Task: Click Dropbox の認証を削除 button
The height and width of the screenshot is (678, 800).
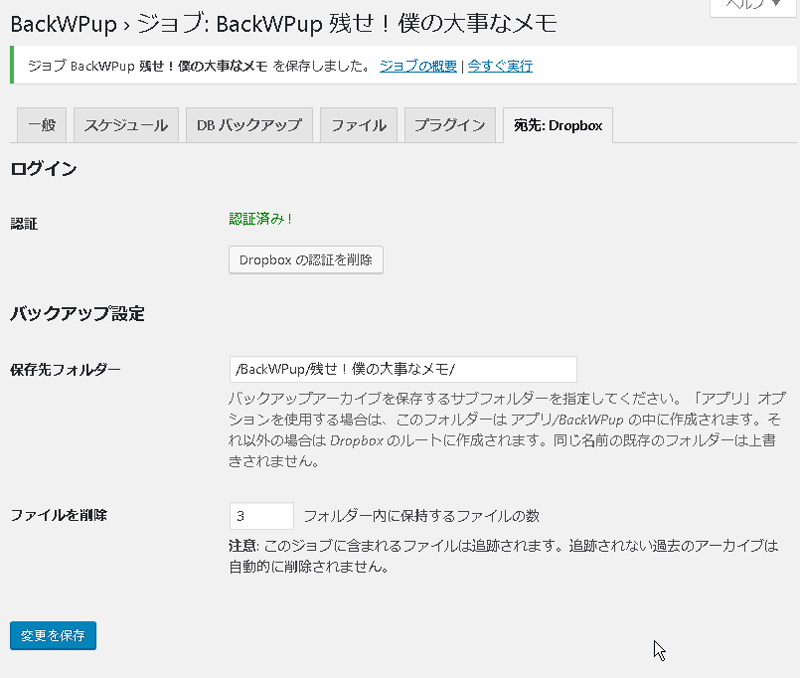Action: point(306,260)
